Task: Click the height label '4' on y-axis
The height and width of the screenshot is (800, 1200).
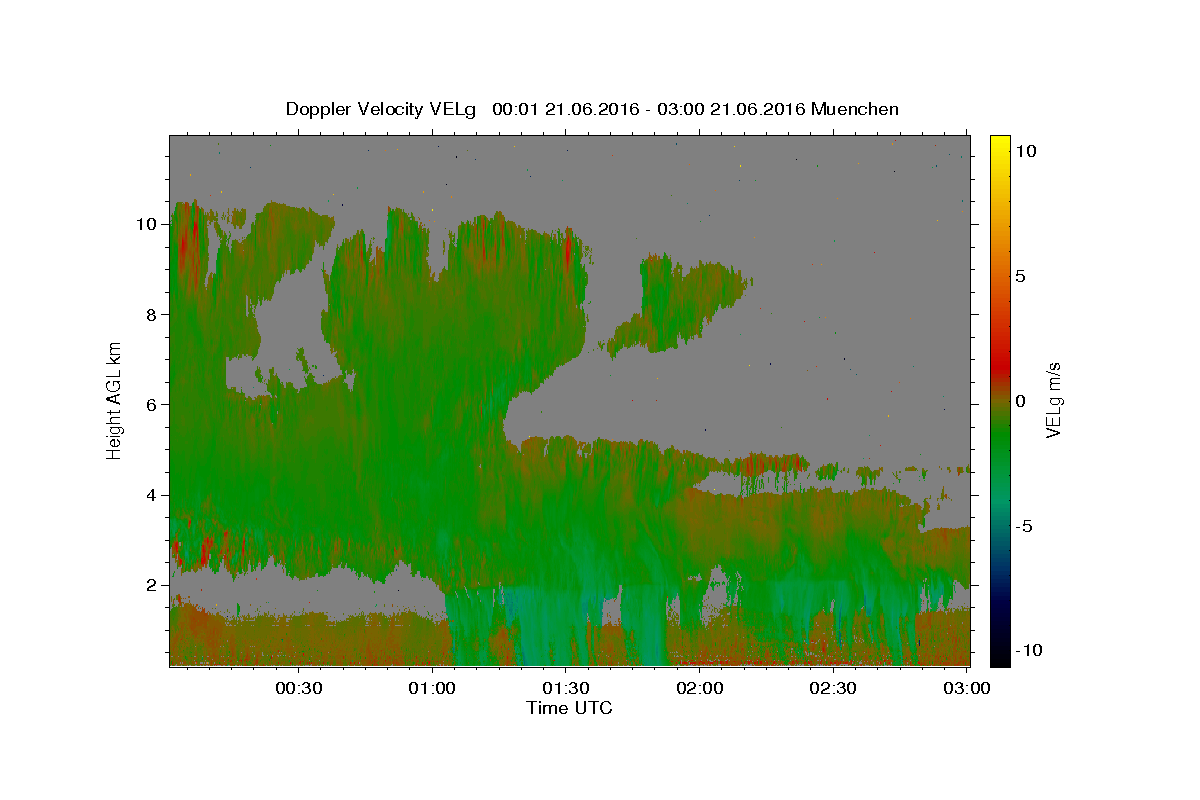Action: coord(151,495)
